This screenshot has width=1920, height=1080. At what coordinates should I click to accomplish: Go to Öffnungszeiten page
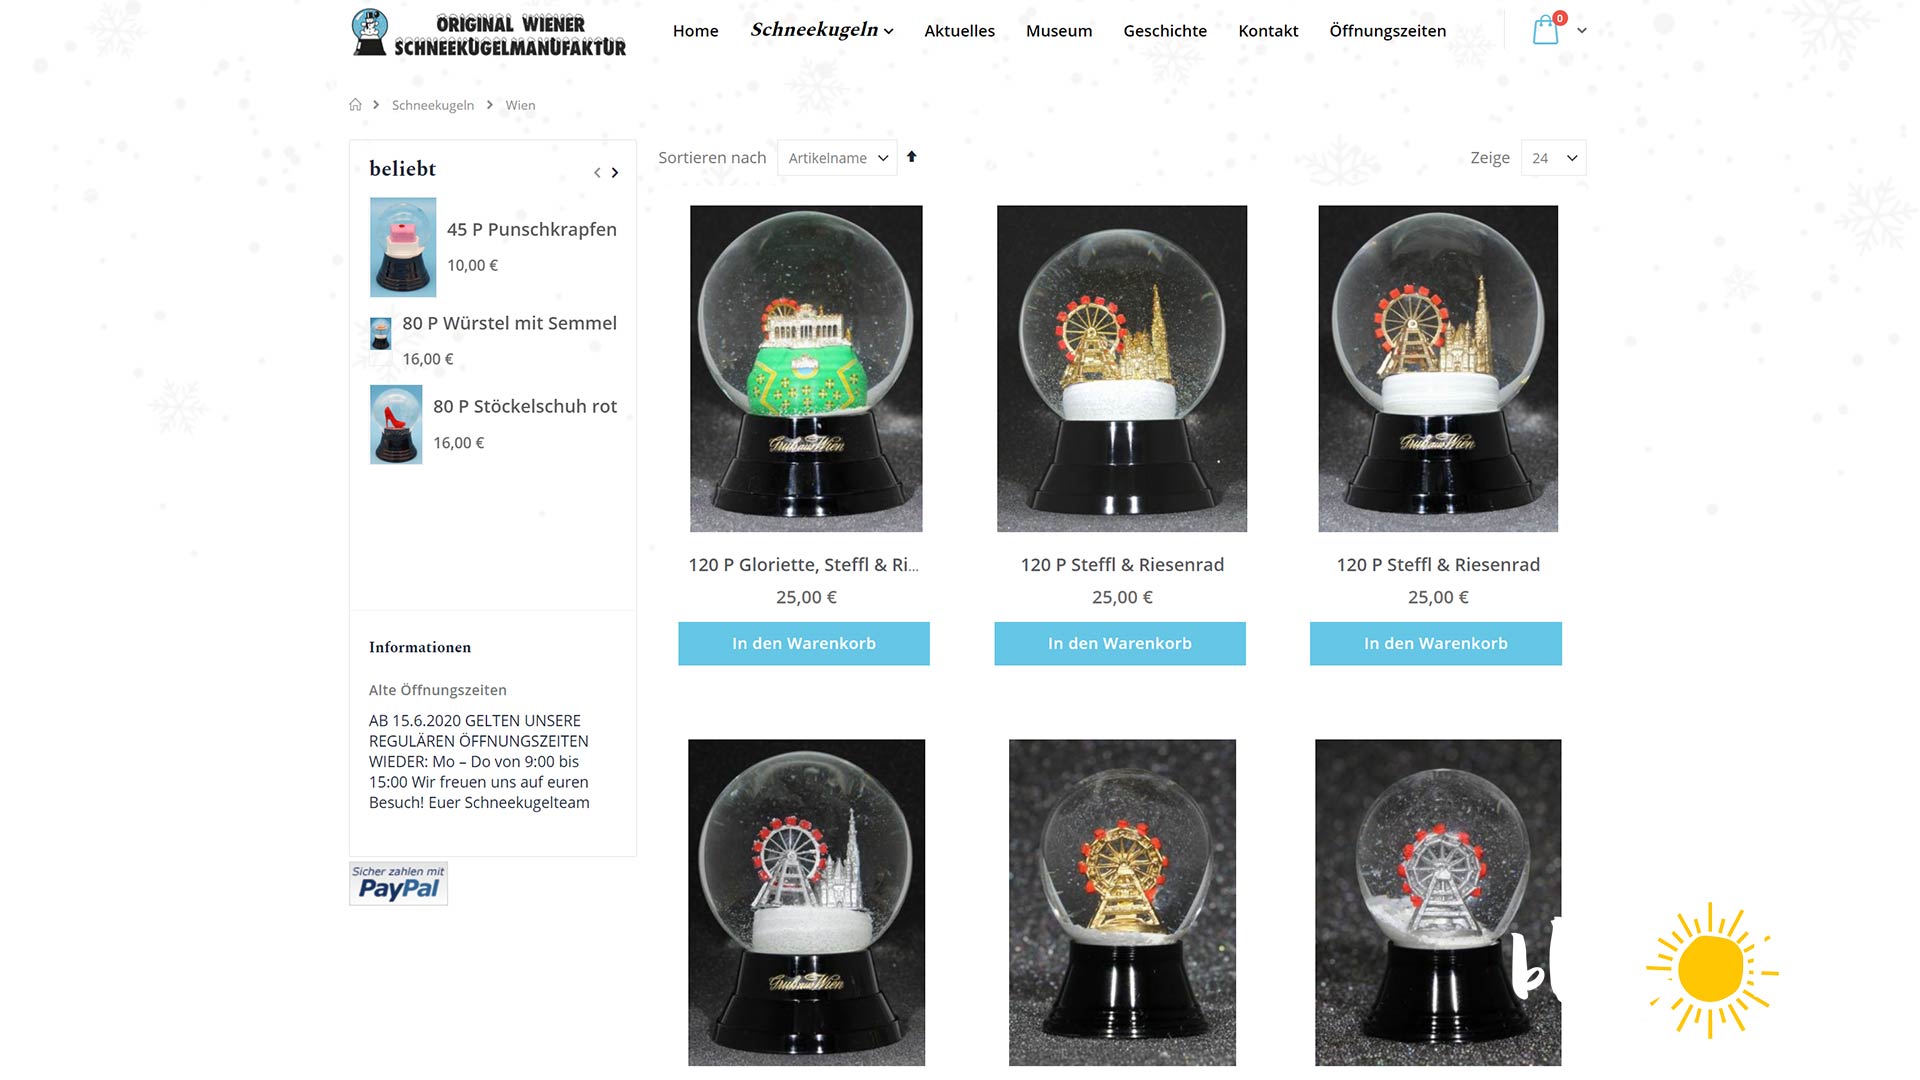1387,31
